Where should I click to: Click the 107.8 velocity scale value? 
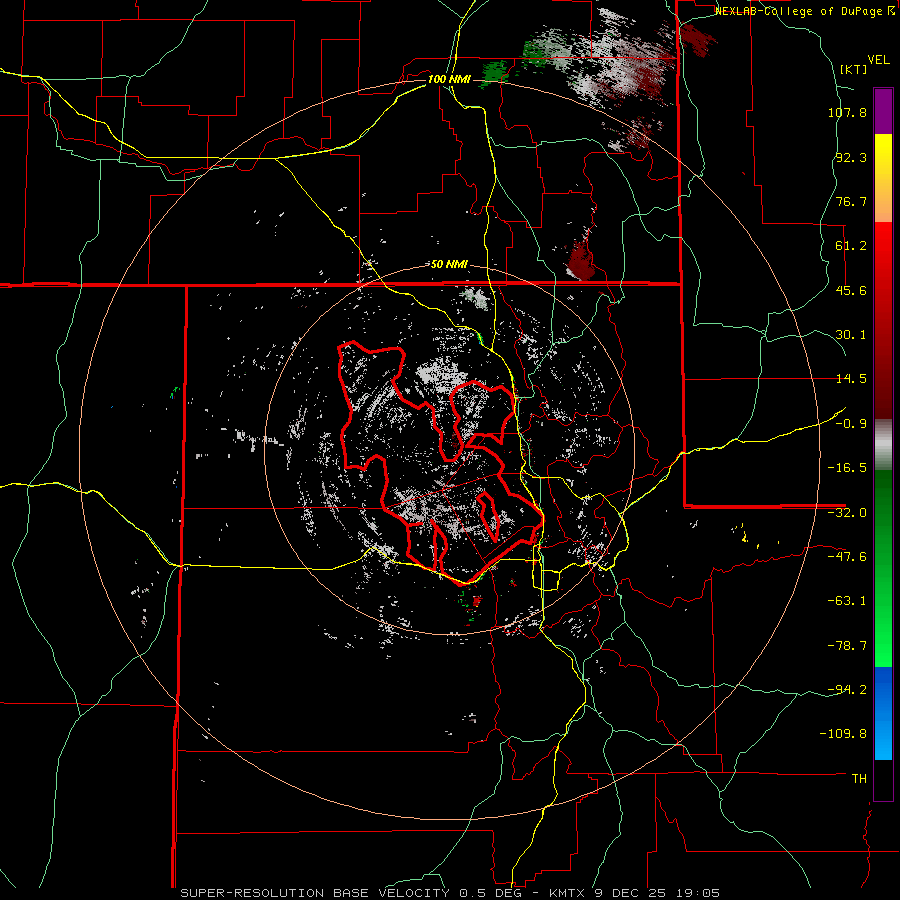click(847, 112)
